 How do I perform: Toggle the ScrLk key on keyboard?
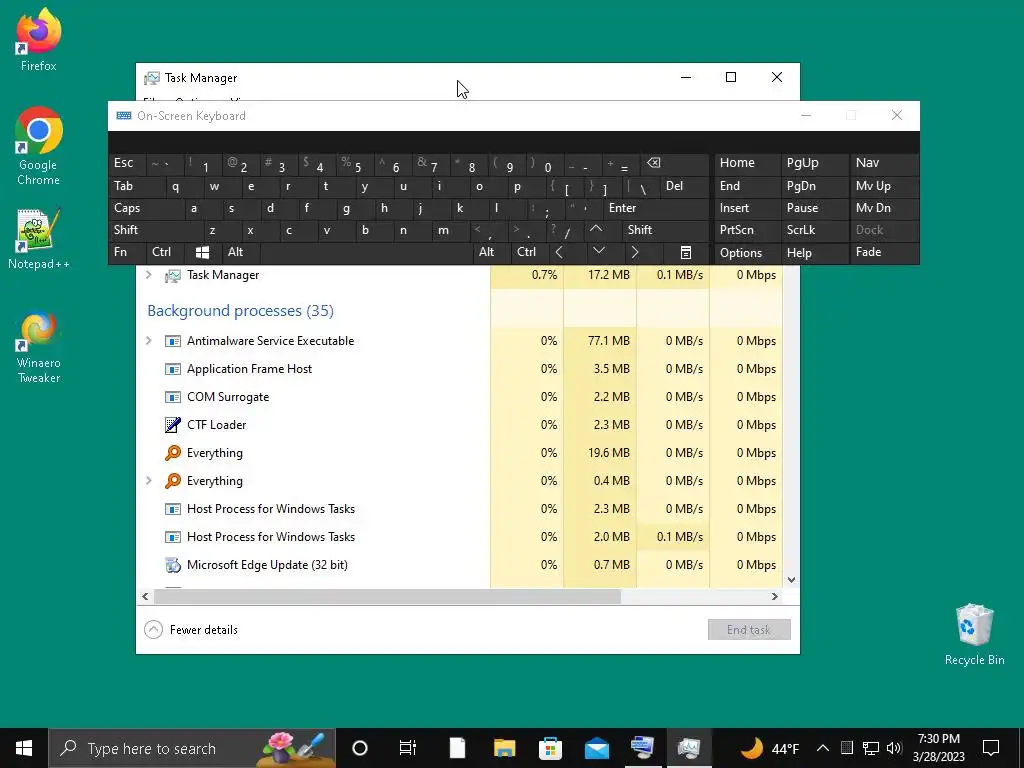point(814,230)
